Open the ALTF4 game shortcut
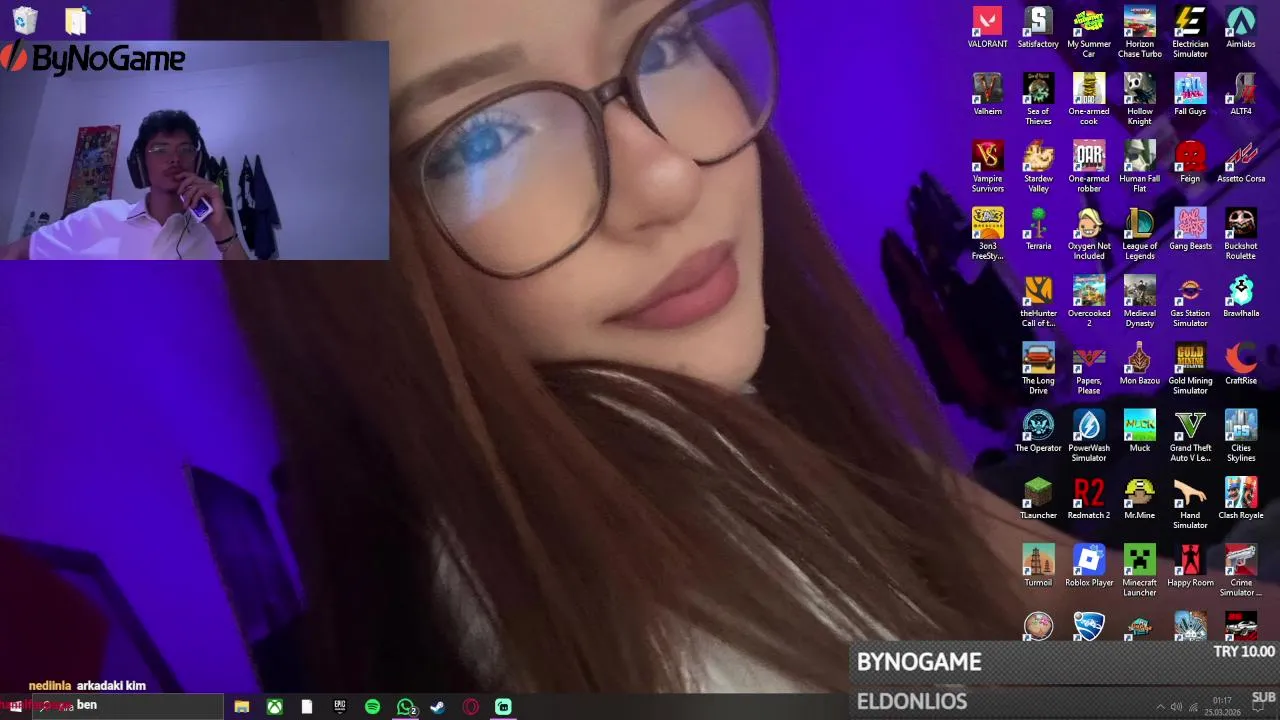This screenshot has height=720, width=1280. [x=1241, y=94]
